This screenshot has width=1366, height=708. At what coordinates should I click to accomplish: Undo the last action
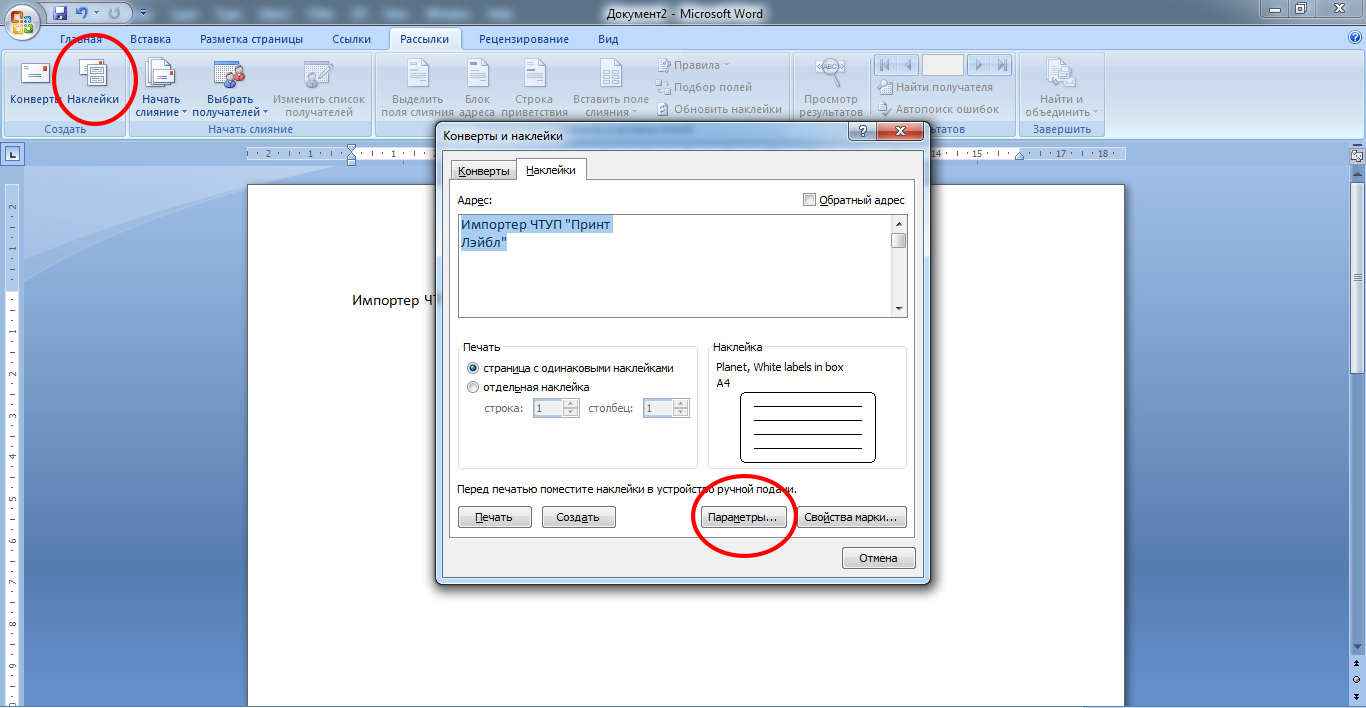tap(82, 13)
